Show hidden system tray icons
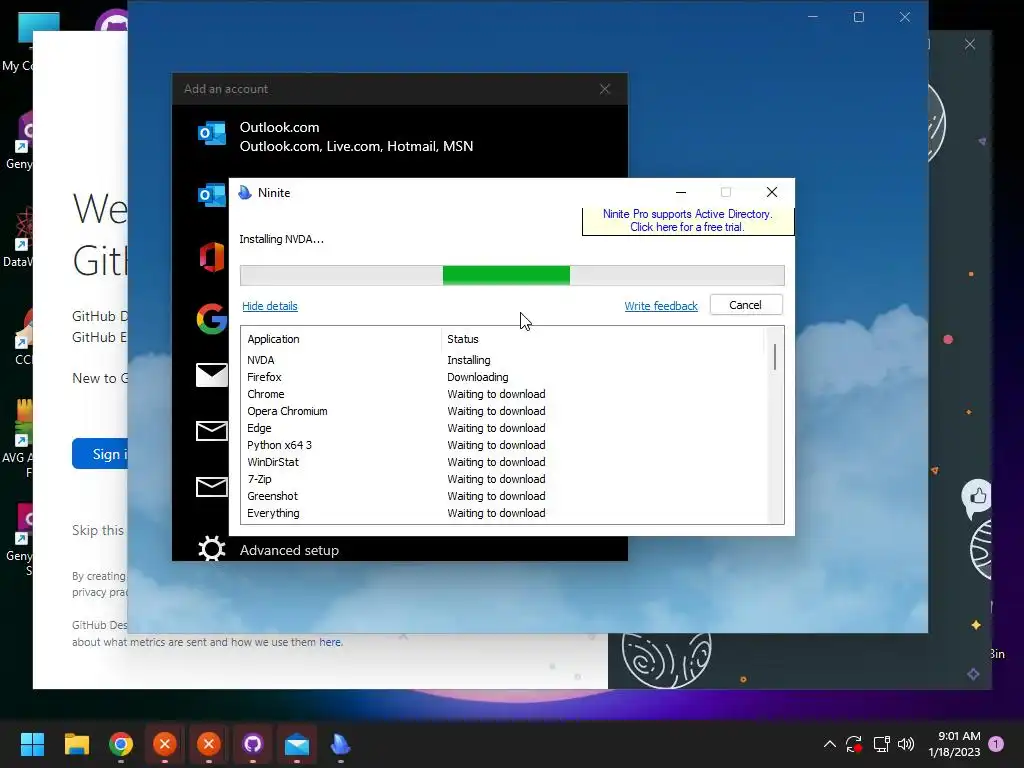Image resolution: width=1024 pixels, height=768 pixels. tap(829, 744)
